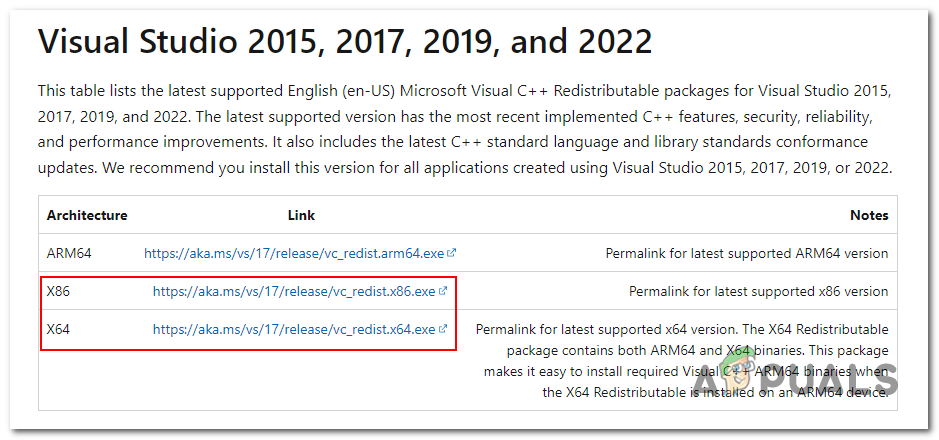Click the intro paragraph beginning 'This table lists'
Viewport: 939px width, 440px height.
pyautogui.click(x=465, y=131)
